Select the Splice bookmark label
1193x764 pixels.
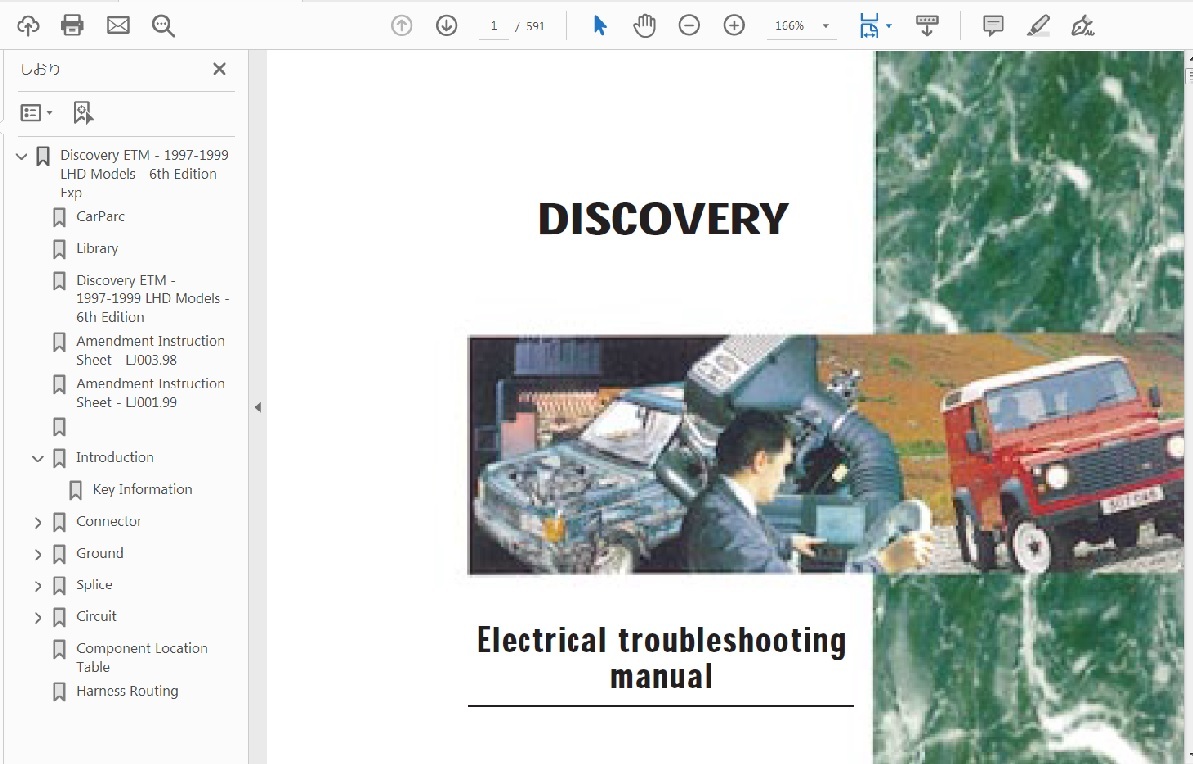(94, 584)
